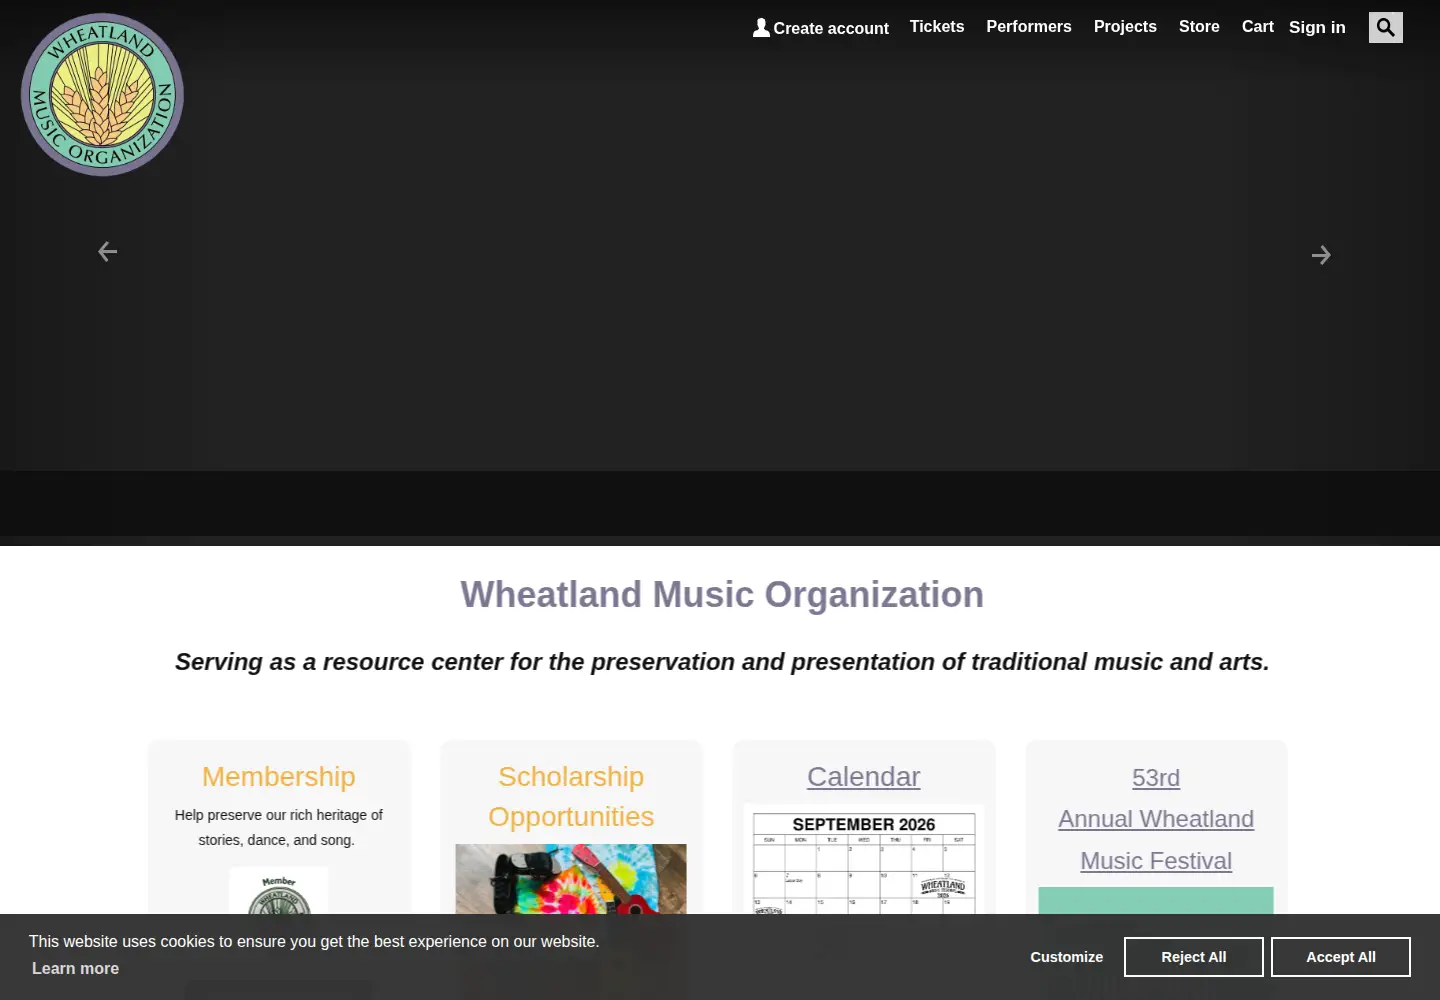Click Sign in
The width and height of the screenshot is (1440, 1000).
click(1317, 28)
